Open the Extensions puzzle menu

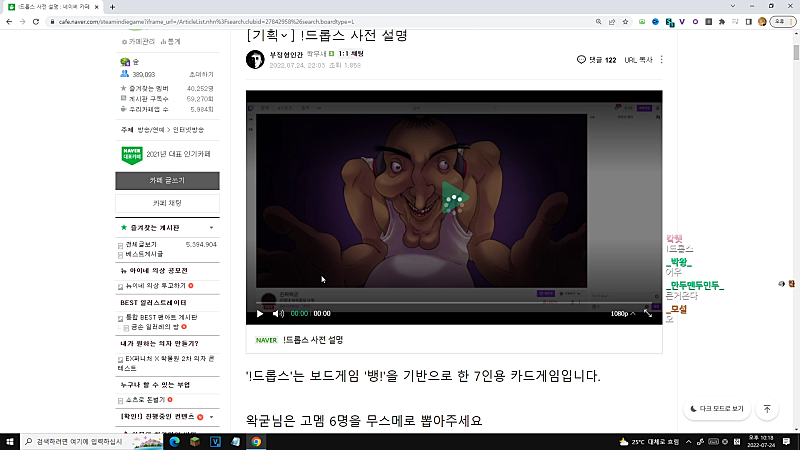(722, 21)
